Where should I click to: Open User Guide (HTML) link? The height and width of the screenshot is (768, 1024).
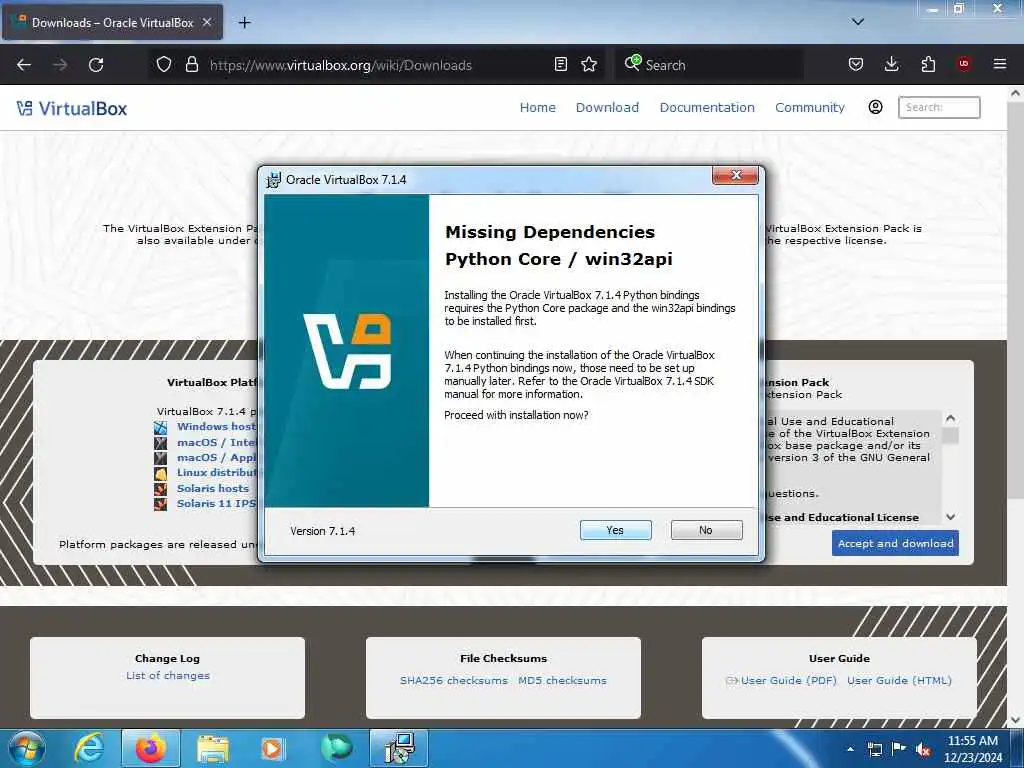899,680
